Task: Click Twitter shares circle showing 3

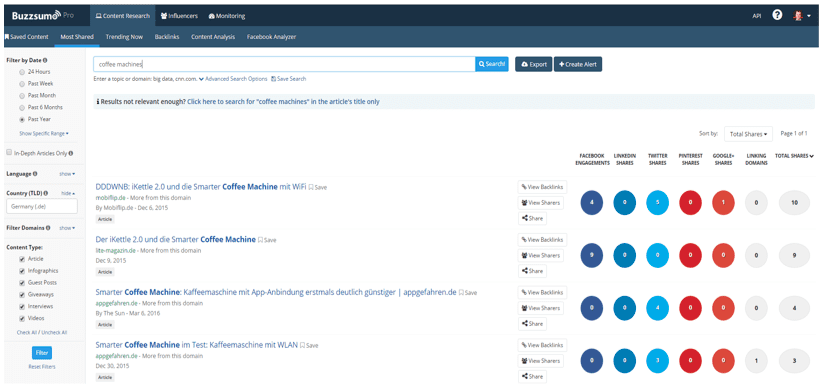Action: pyautogui.click(x=657, y=361)
